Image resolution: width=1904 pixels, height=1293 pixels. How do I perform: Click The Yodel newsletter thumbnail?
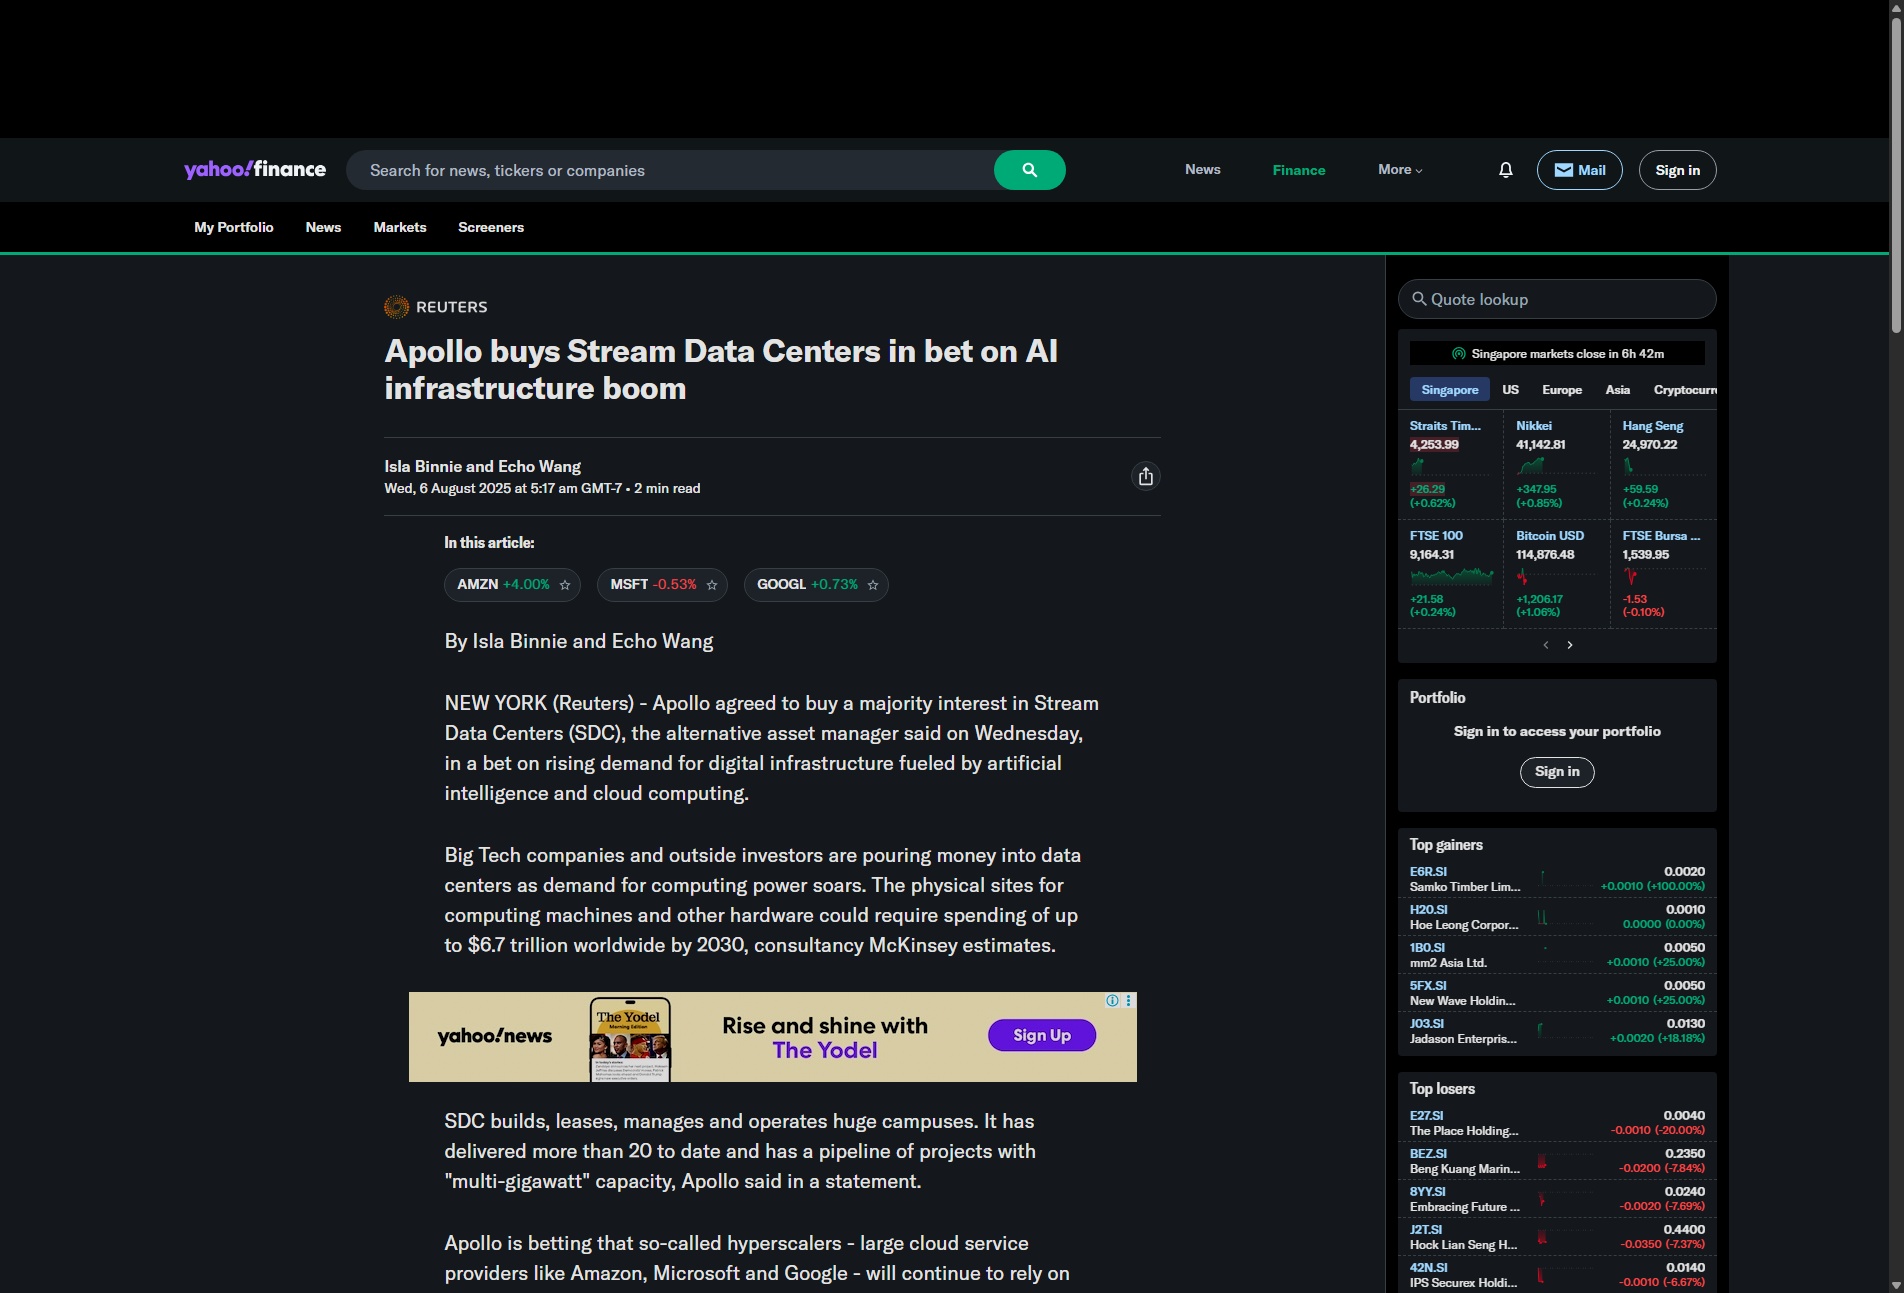coord(630,1039)
